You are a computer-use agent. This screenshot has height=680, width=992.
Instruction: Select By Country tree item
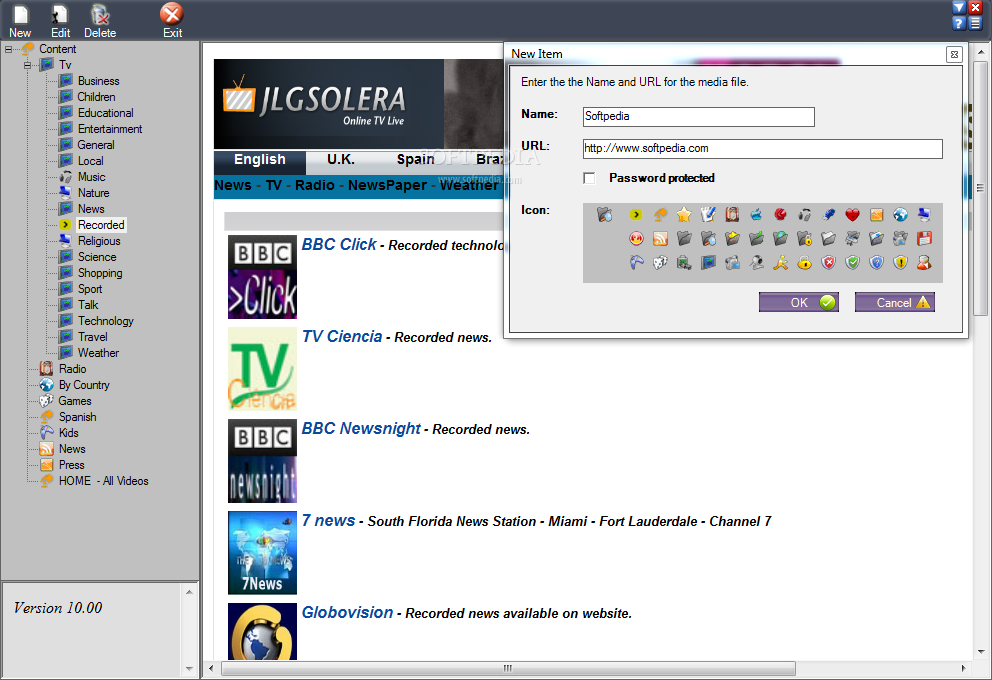(x=84, y=385)
